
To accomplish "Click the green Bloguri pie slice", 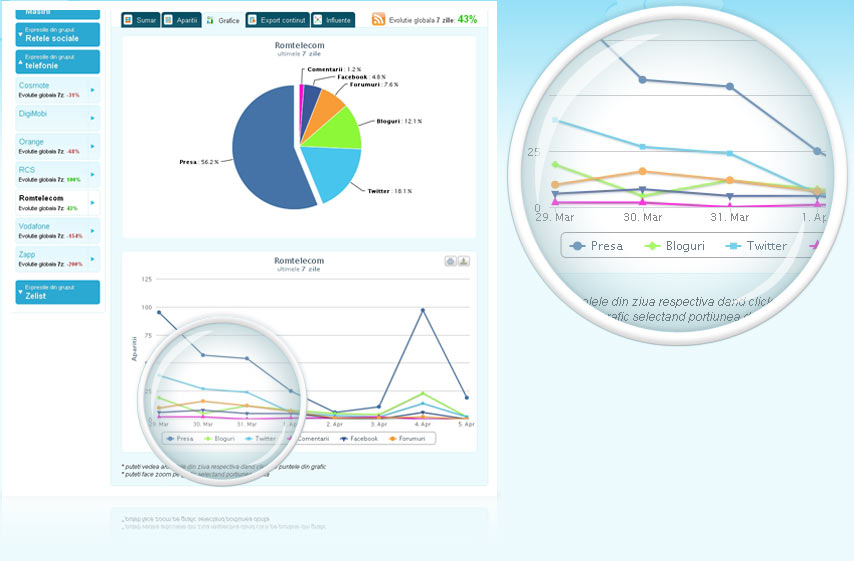I will pos(340,132).
